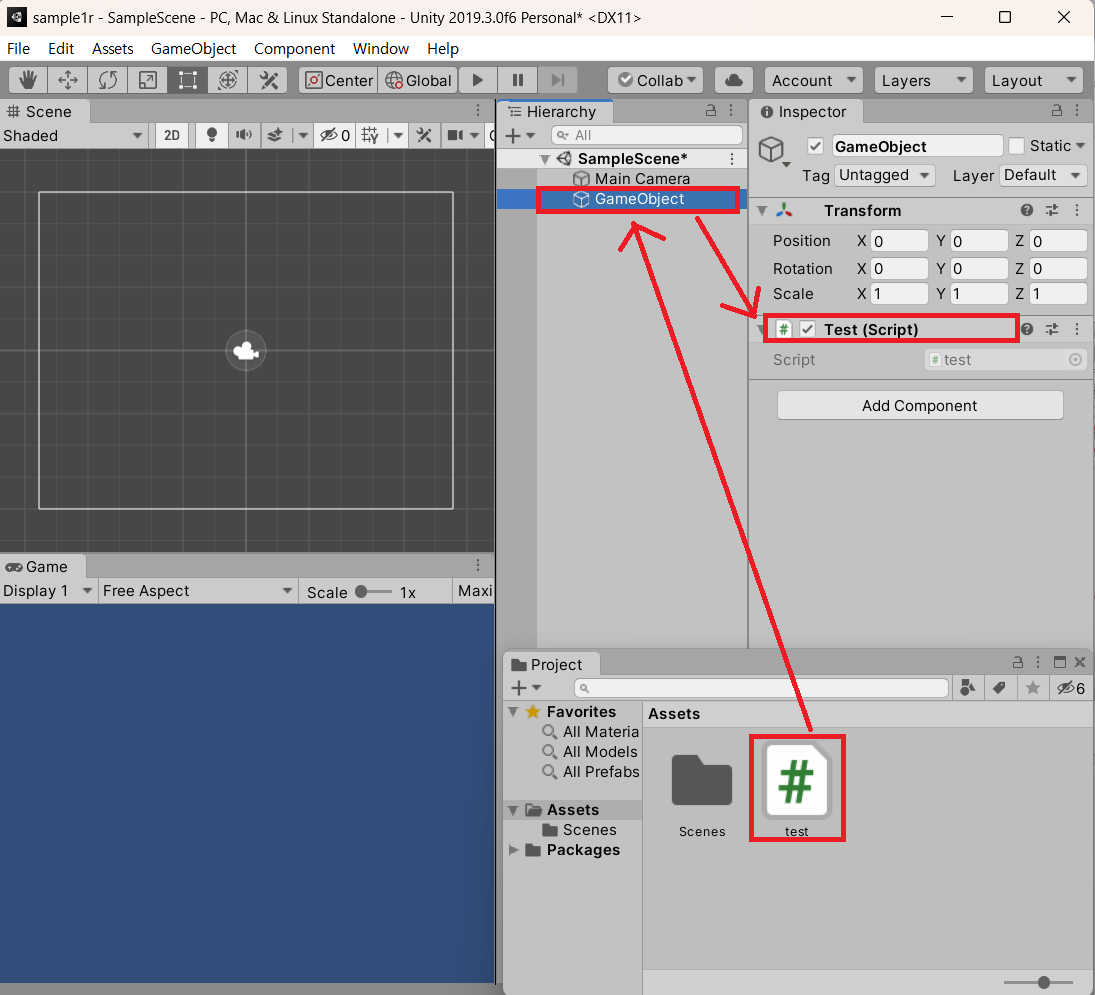This screenshot has width=1095, height=995.
Task: Click the Project search field
Action: click(x=761, y=688)
